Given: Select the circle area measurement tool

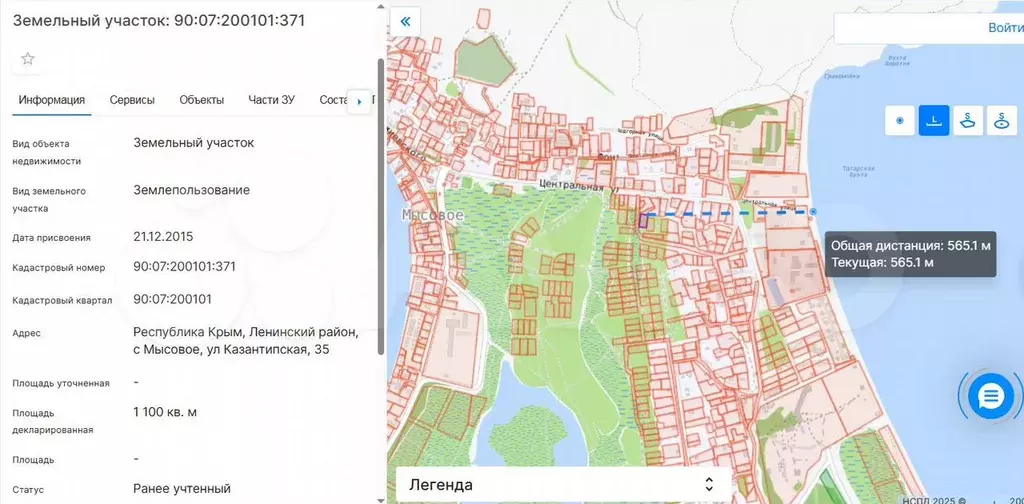Looking at the screenshot, I should [x=1001, y=121].
